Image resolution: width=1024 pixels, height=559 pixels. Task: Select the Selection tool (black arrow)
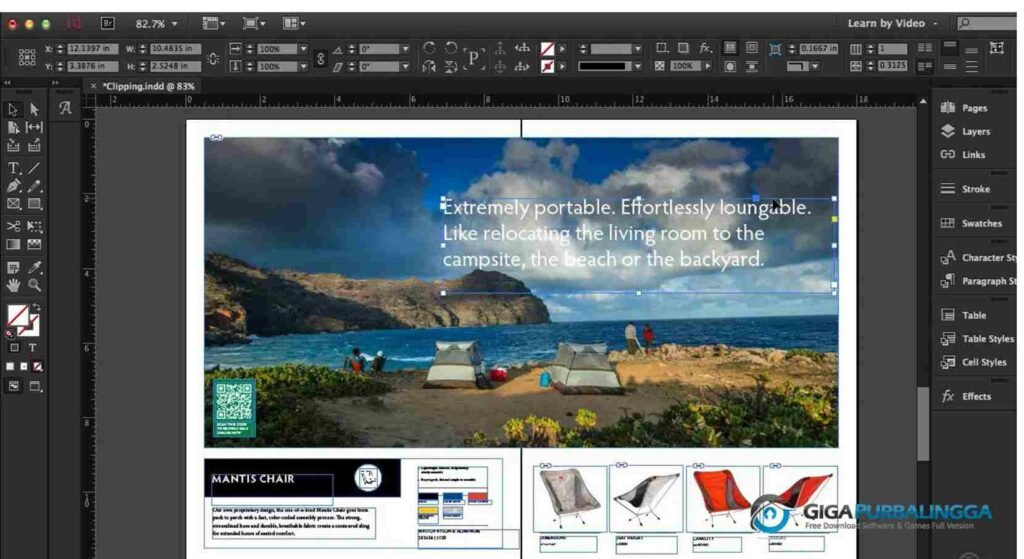13,110
